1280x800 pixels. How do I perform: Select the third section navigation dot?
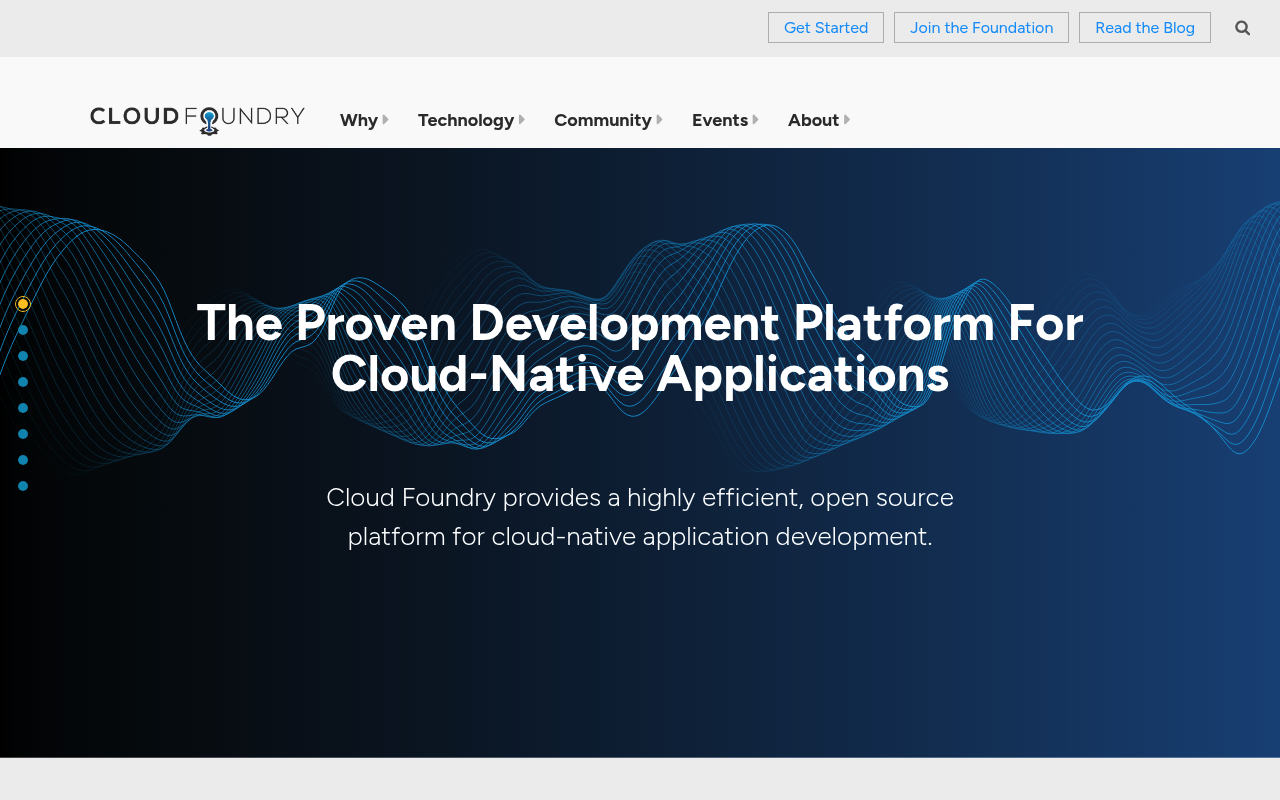coord(23,356)
